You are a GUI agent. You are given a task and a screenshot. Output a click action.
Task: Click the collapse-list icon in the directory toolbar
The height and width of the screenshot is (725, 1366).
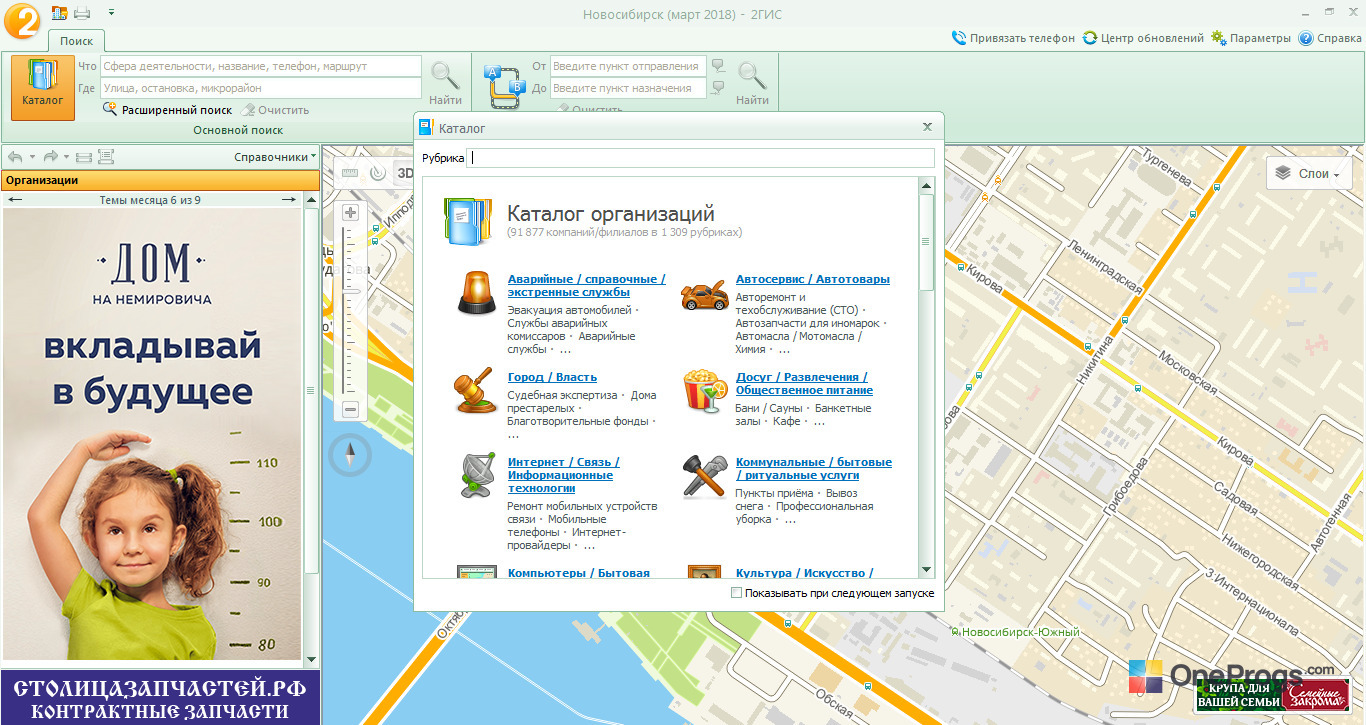coord(84,157)
